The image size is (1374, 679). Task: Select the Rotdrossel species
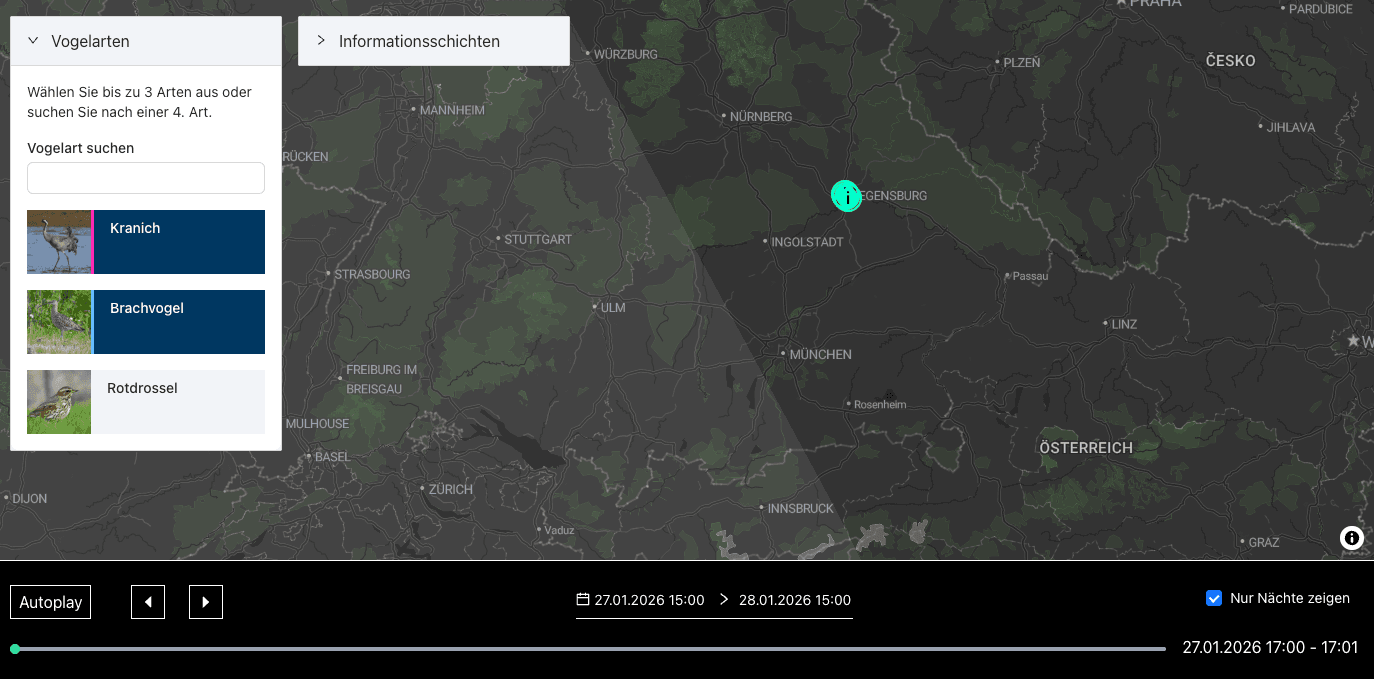click(178, 402)
